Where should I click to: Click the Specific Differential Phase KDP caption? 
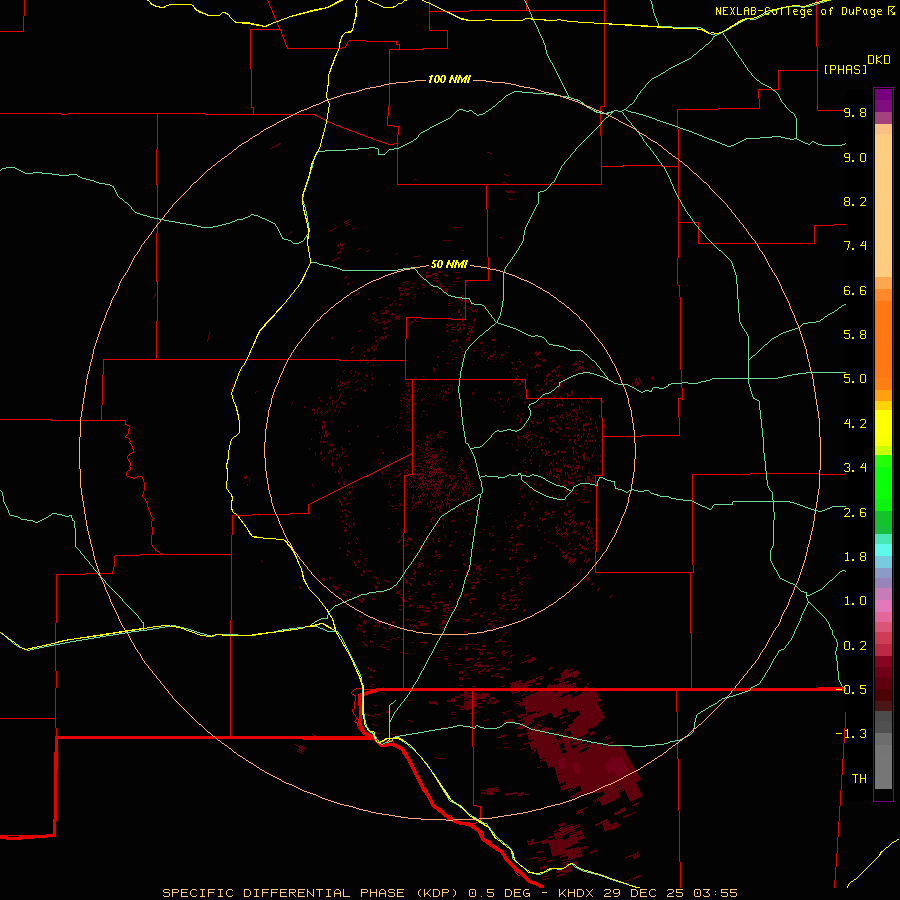tap(449, 893)
